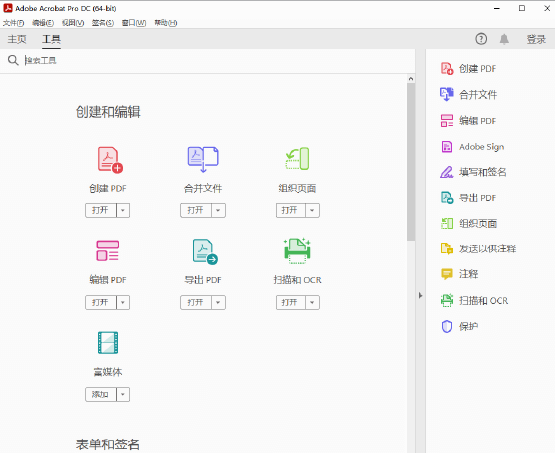Select 填写和签名 pen icon in sidebar

tap(447, 172)
